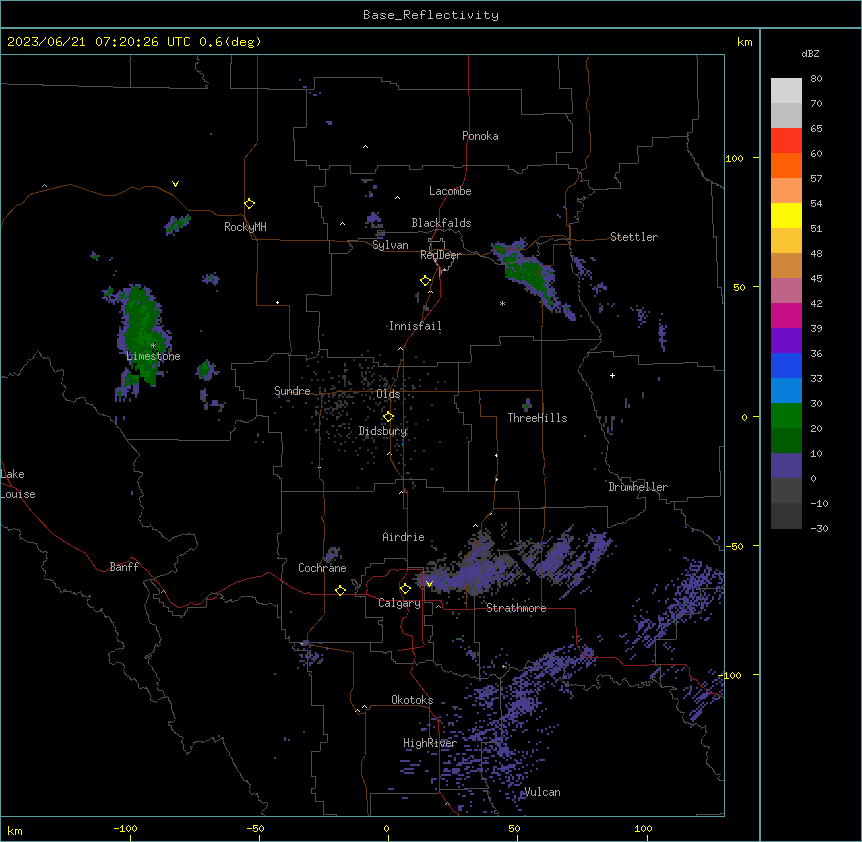Click the yellow diamond marker below Cochrane

340,590
